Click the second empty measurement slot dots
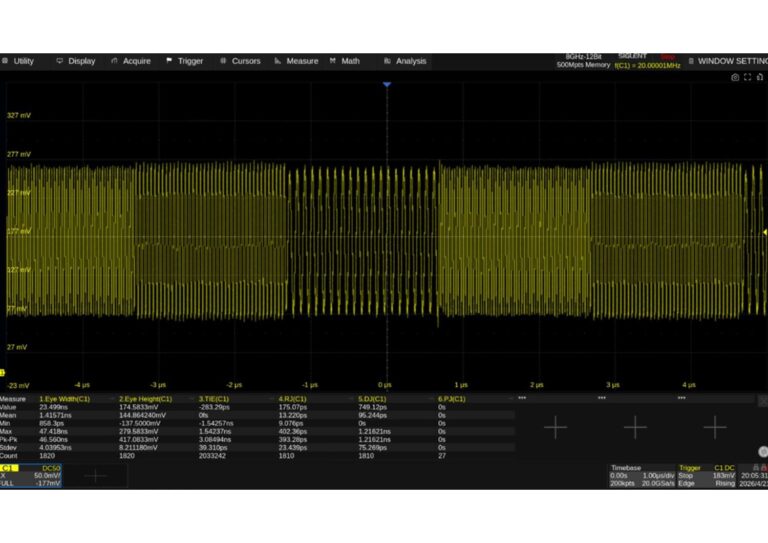 [x=601, y=398]
